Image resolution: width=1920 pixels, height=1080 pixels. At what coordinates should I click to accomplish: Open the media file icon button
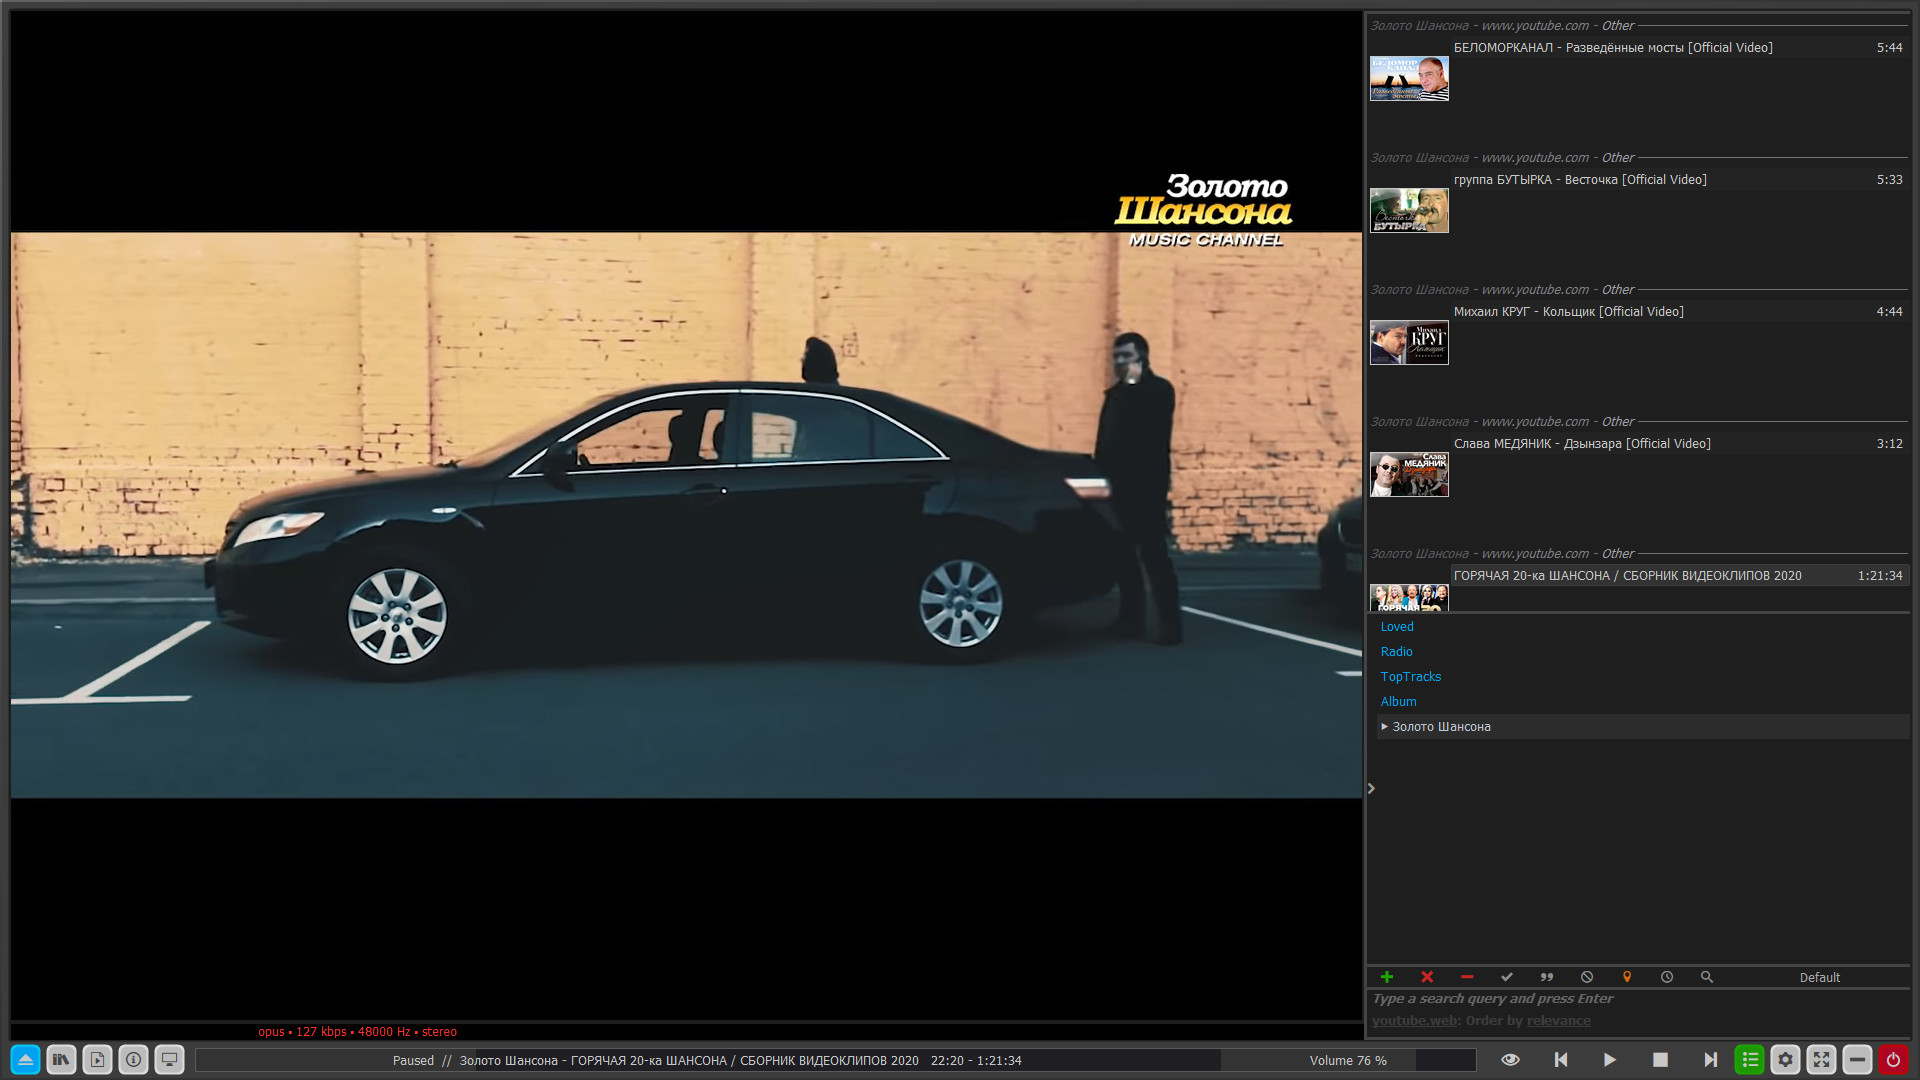pyautogui.click(x=97, y=1060)
